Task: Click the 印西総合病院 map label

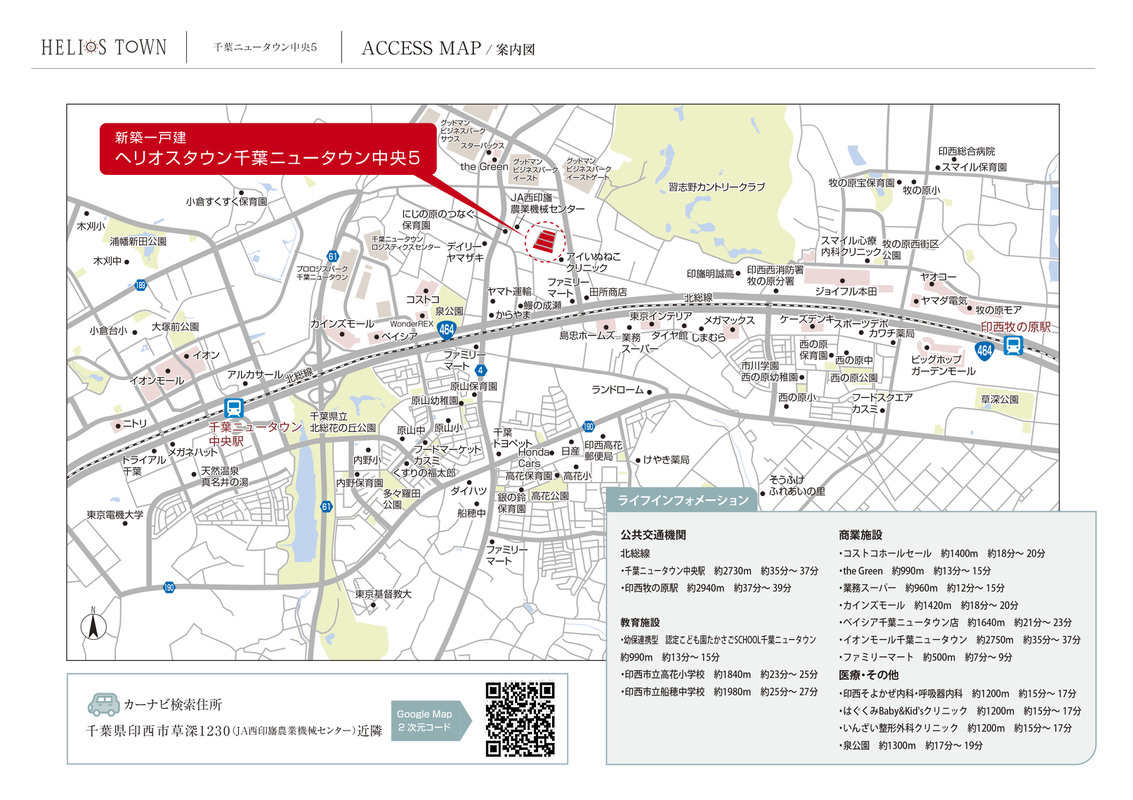Action: click(966, 151)
